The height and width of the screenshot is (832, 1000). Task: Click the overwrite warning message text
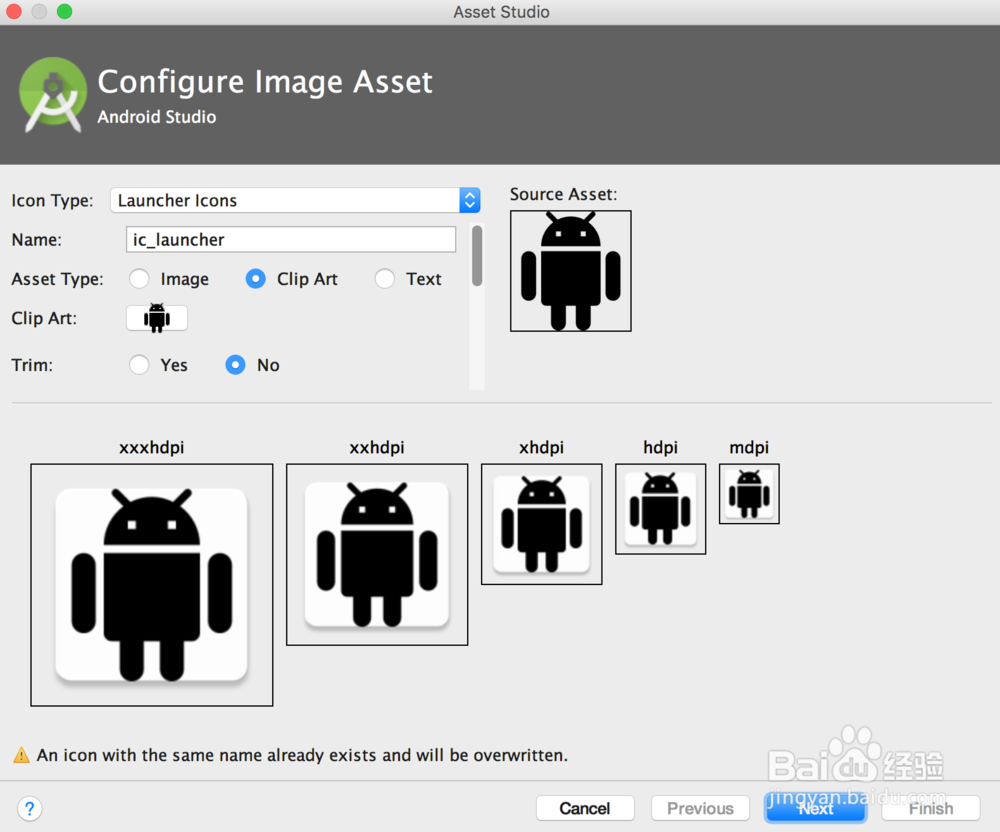[302, 755]
